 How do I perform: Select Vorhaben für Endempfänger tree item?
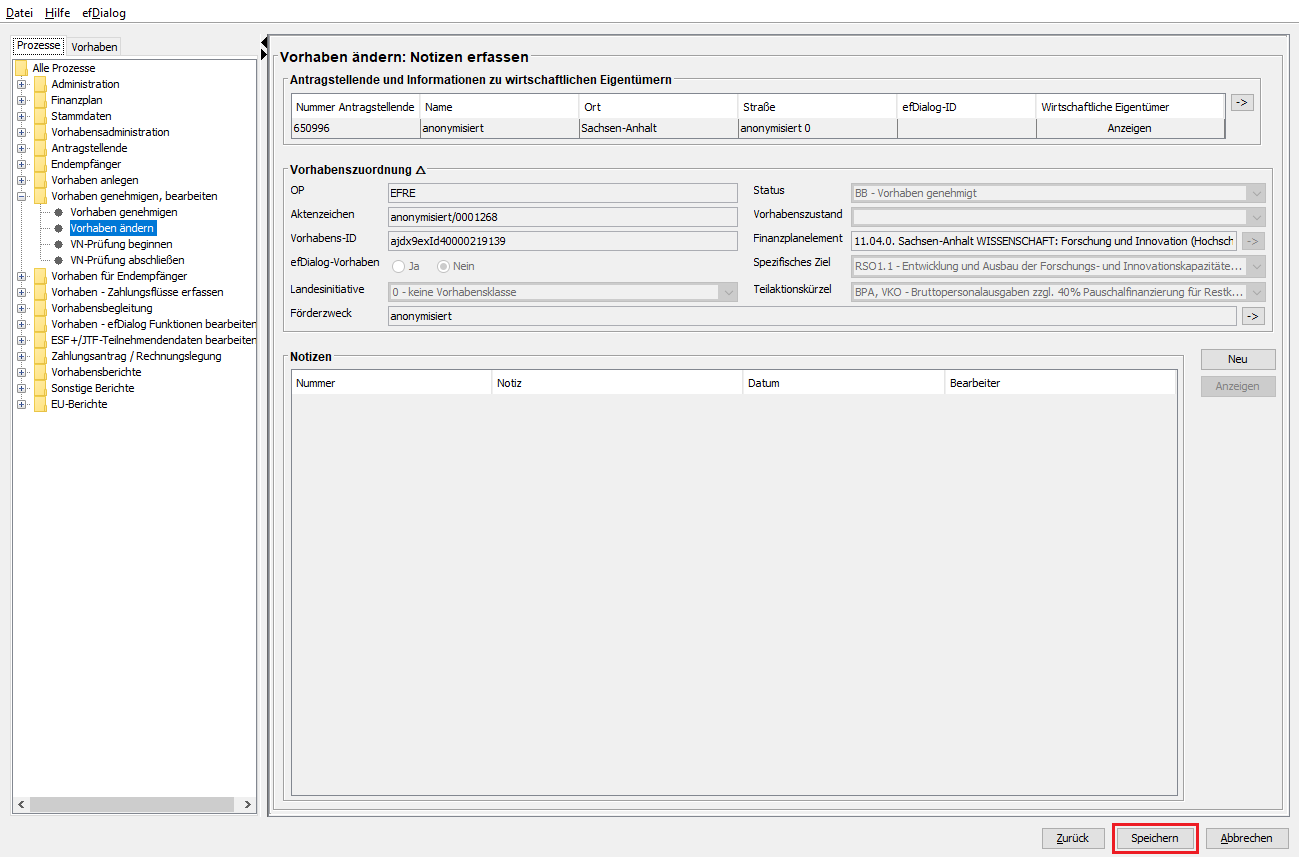click(x=119, y=276)
